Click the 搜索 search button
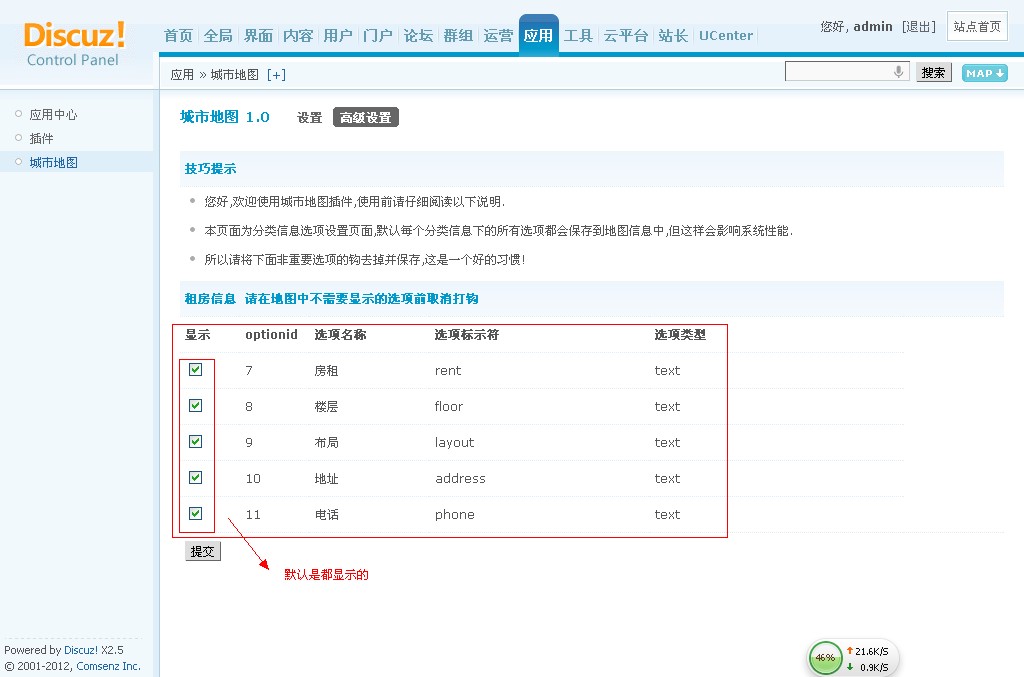This screenshot has height=677, width=1024. click(x=933, y=73)
